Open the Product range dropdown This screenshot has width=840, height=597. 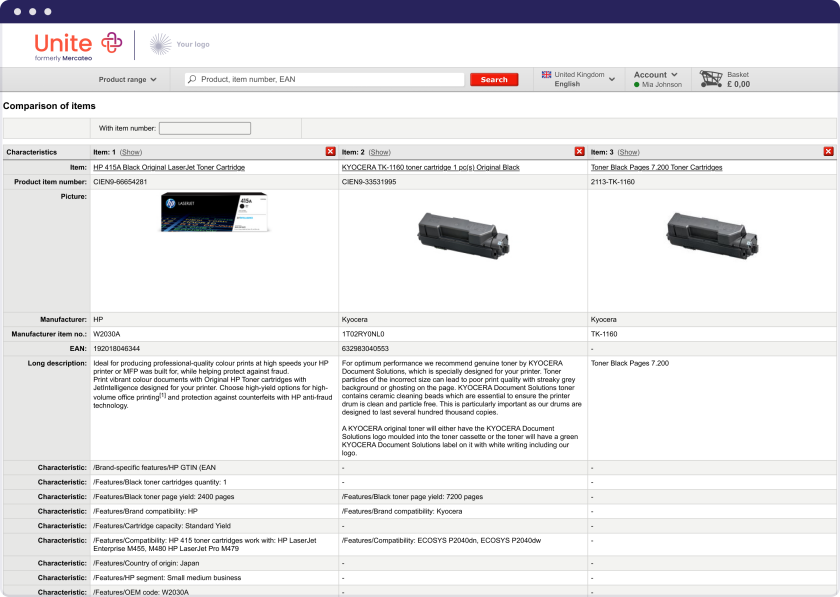(128, 79)
